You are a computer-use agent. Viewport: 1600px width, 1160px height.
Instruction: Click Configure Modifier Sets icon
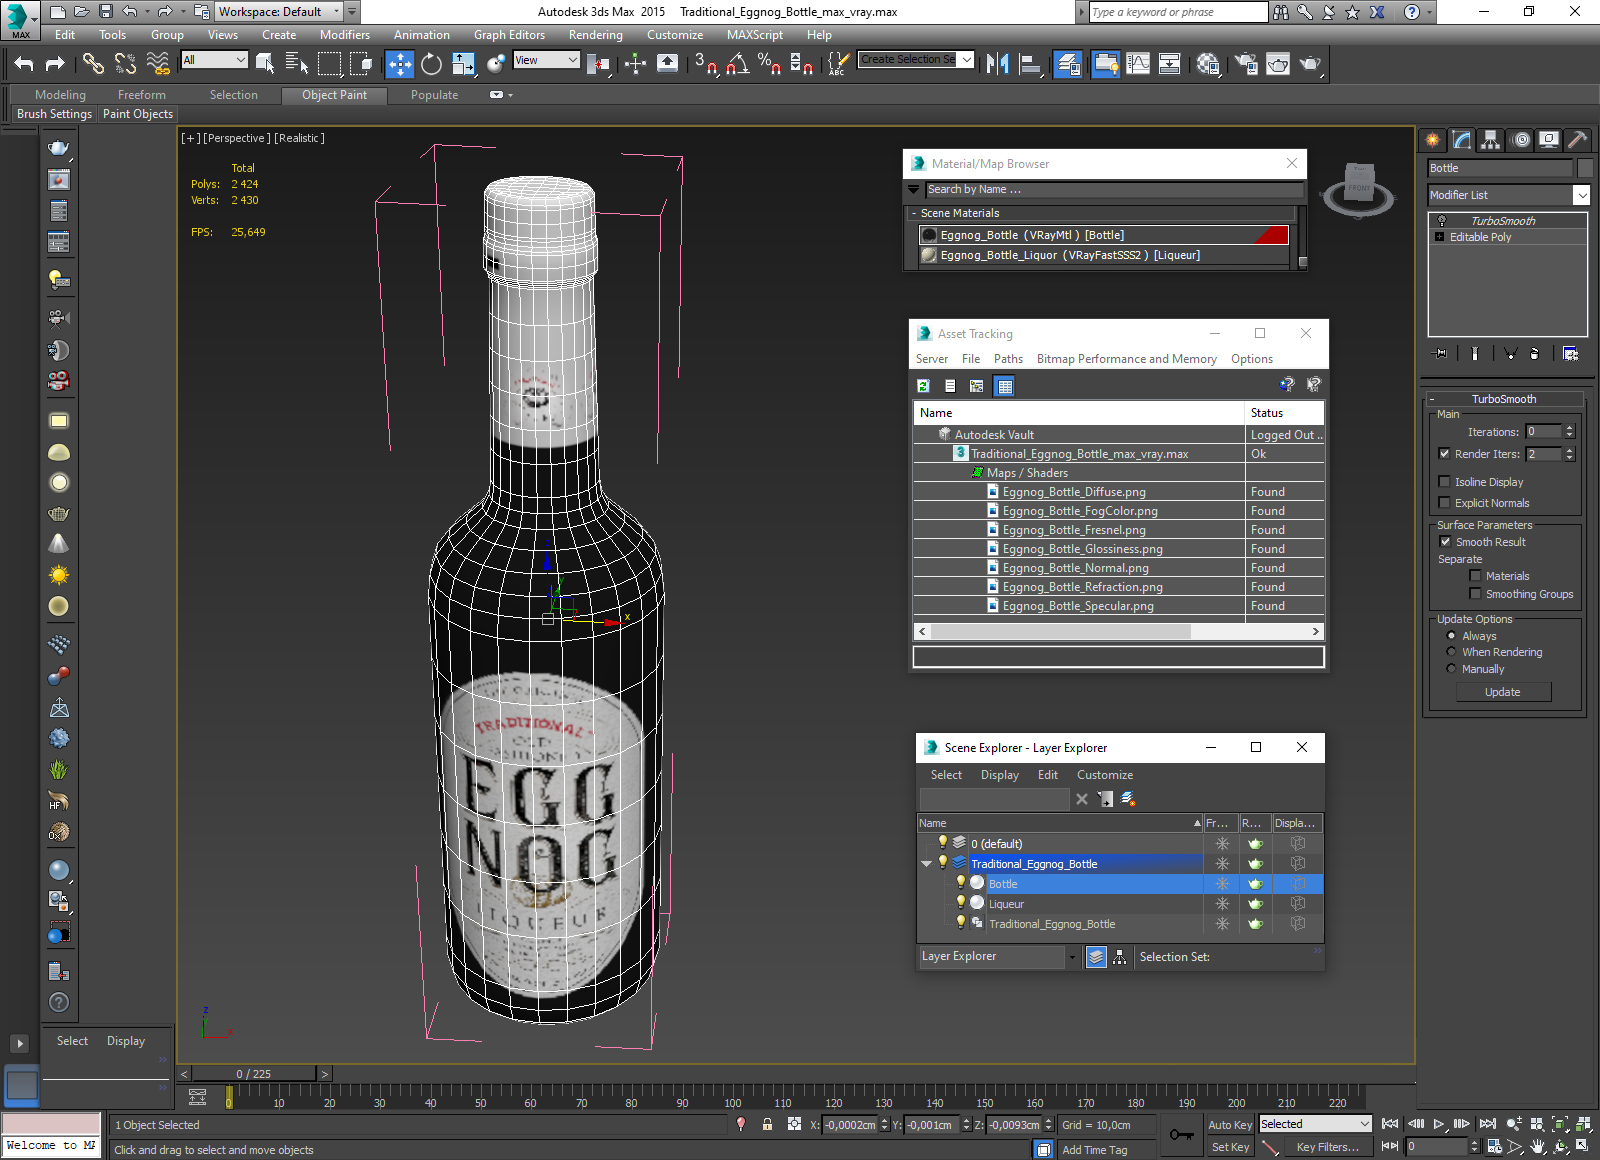click(x=1570, y=353)
